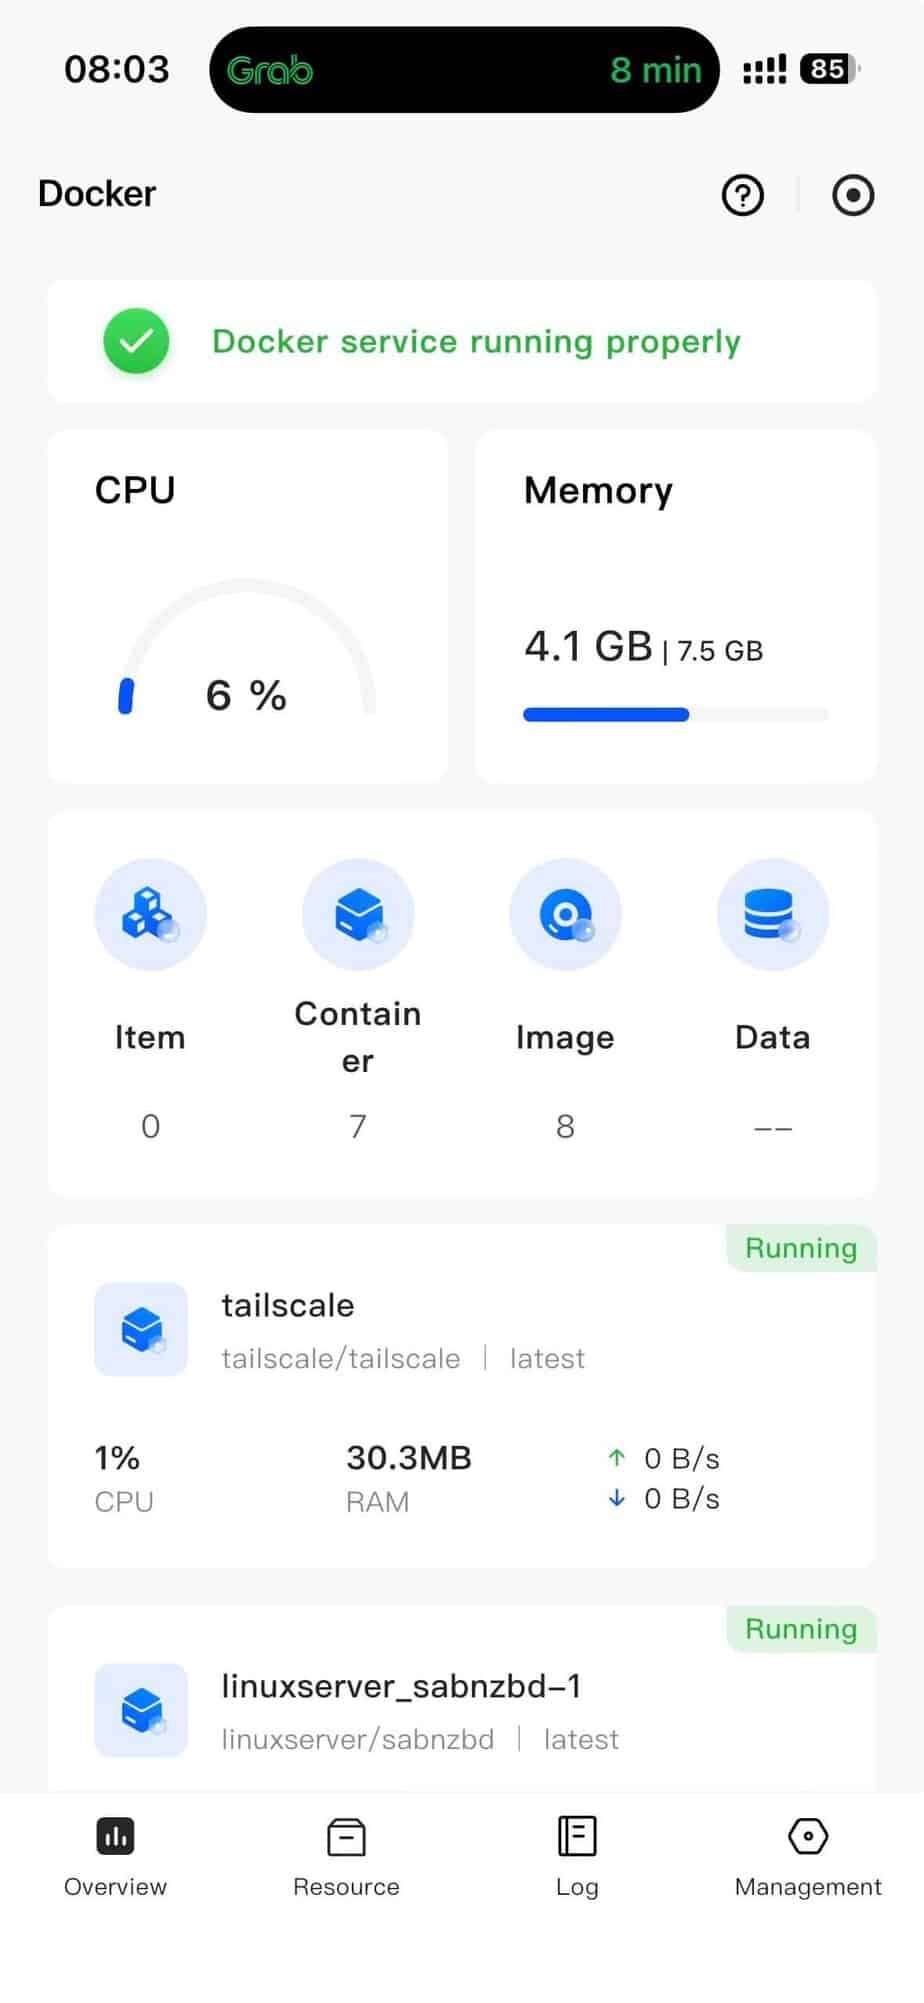
Task: Open the Log tab
Action: point(577,1857)
